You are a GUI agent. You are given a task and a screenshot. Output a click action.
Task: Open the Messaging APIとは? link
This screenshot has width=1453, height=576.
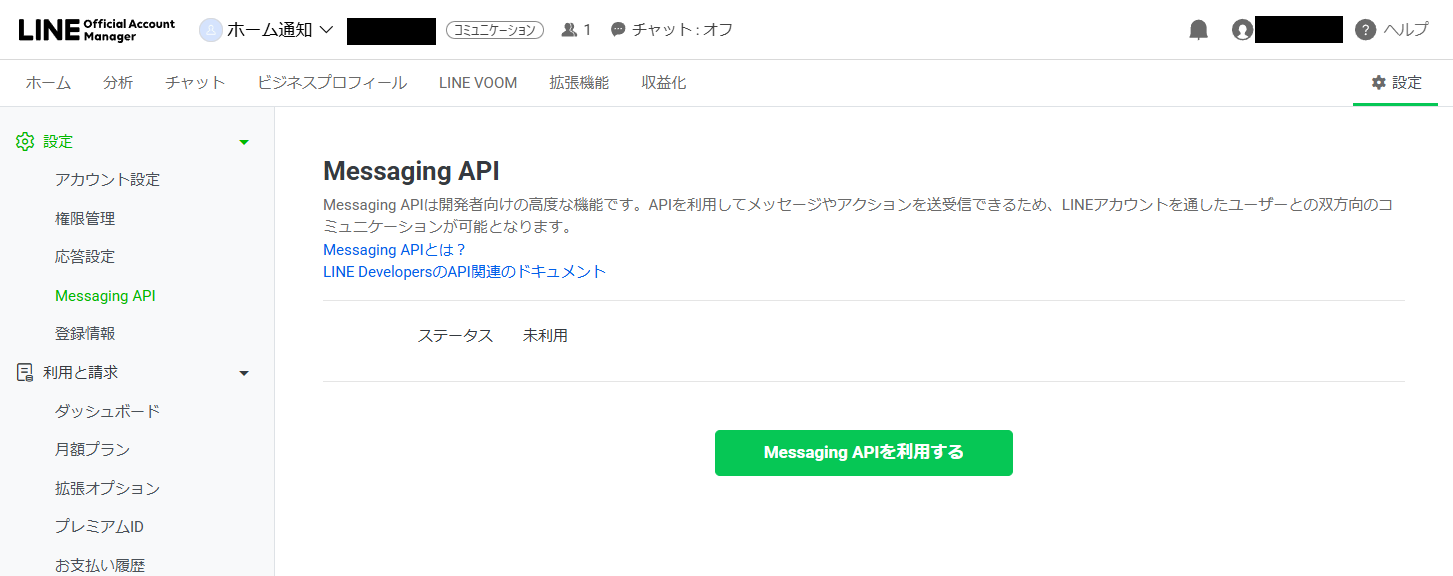tap(395, 250)
